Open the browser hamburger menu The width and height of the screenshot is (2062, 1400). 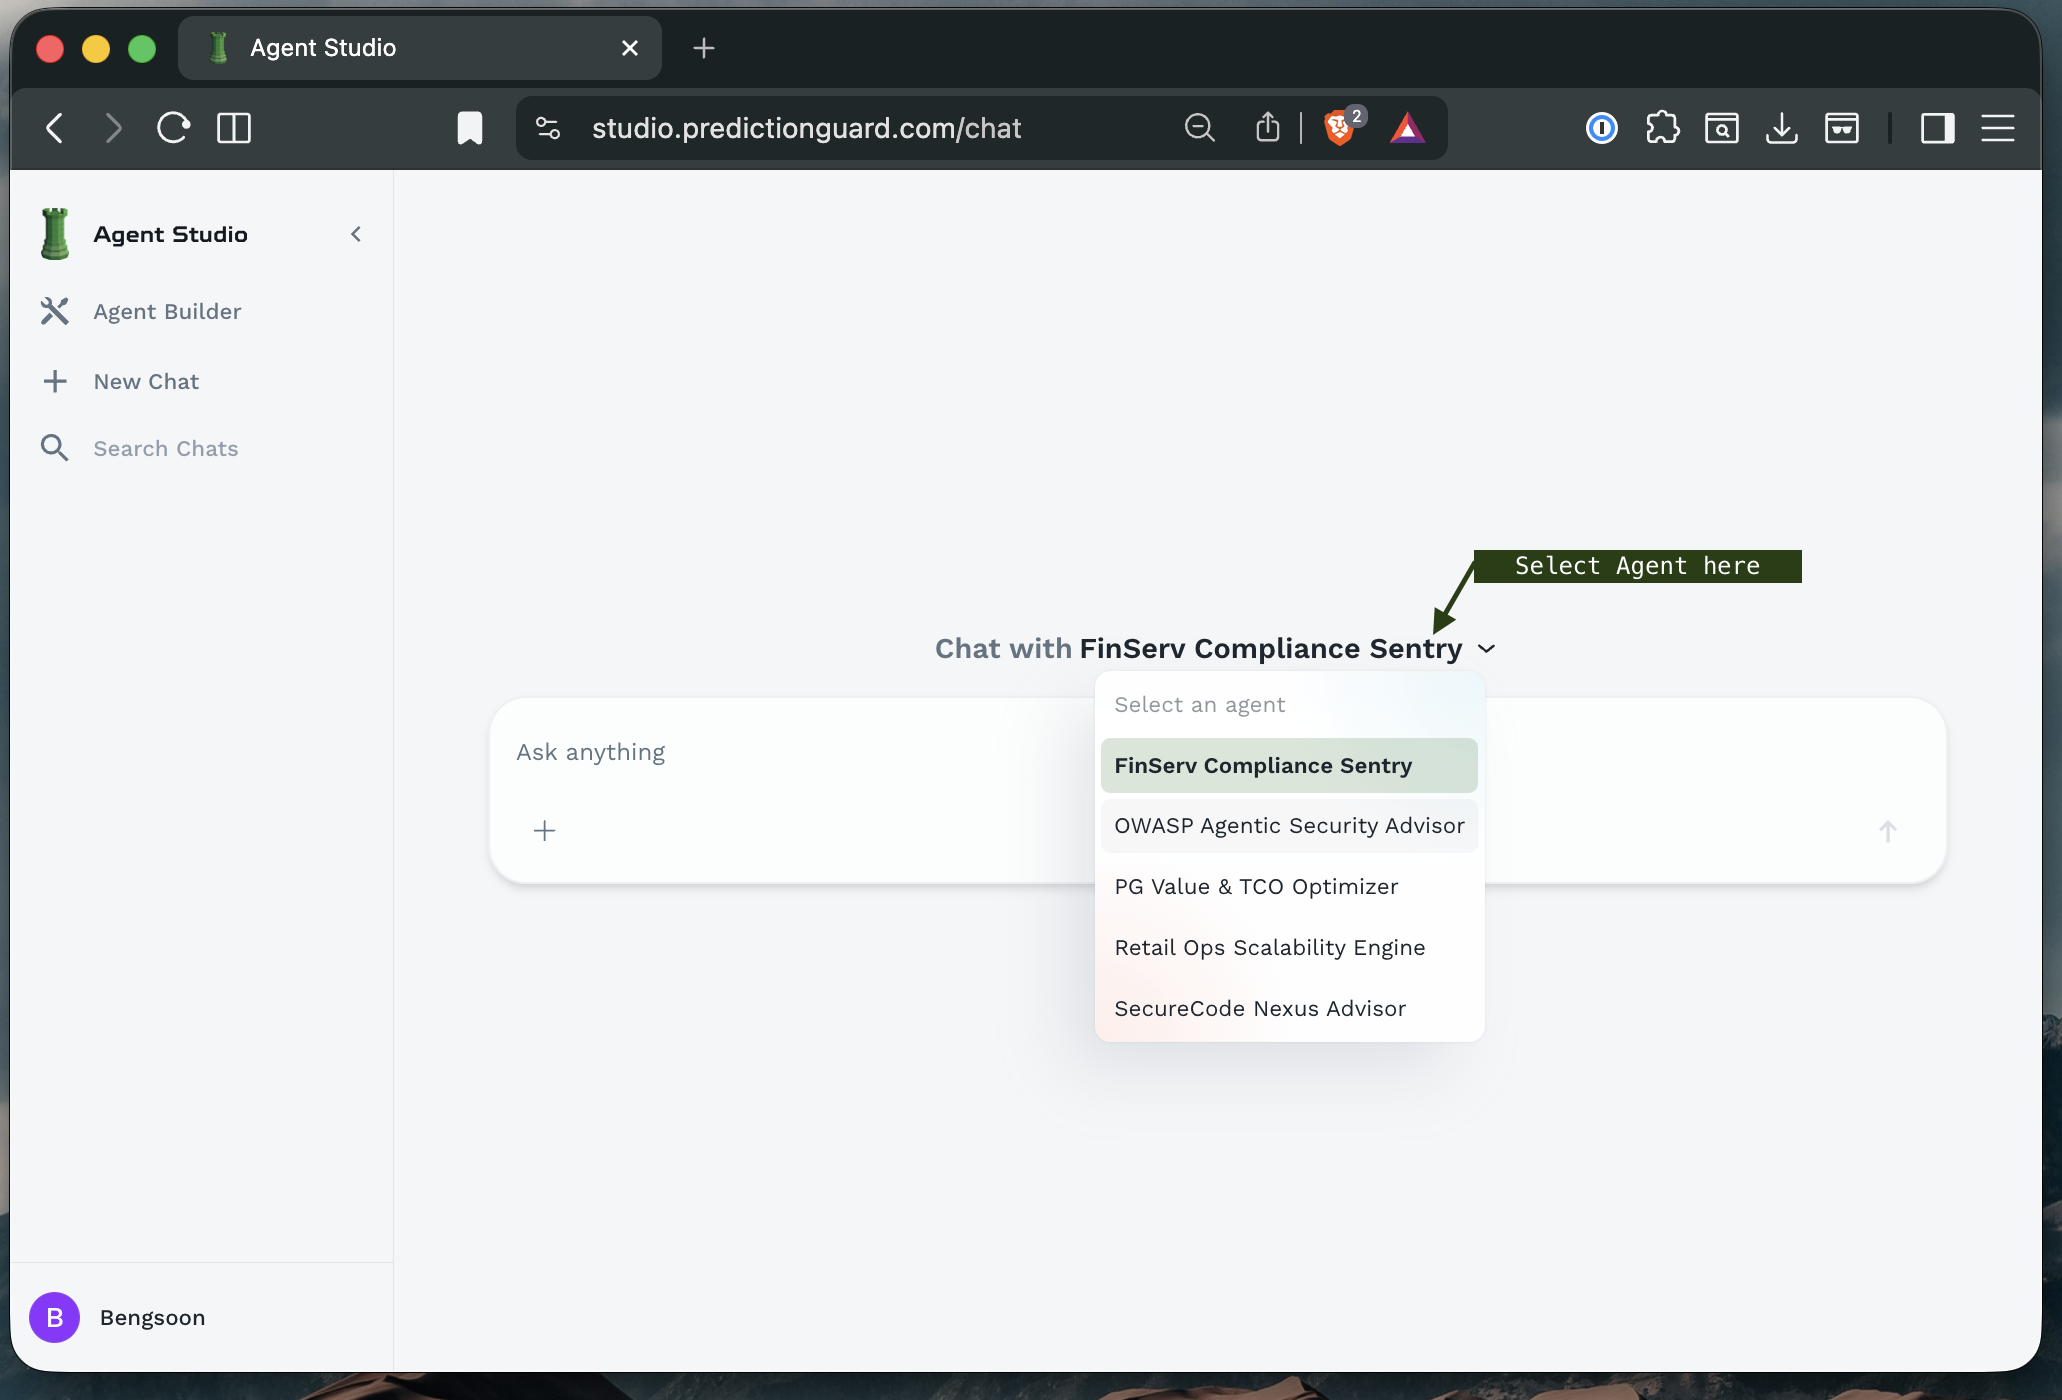coord(1997,128)
